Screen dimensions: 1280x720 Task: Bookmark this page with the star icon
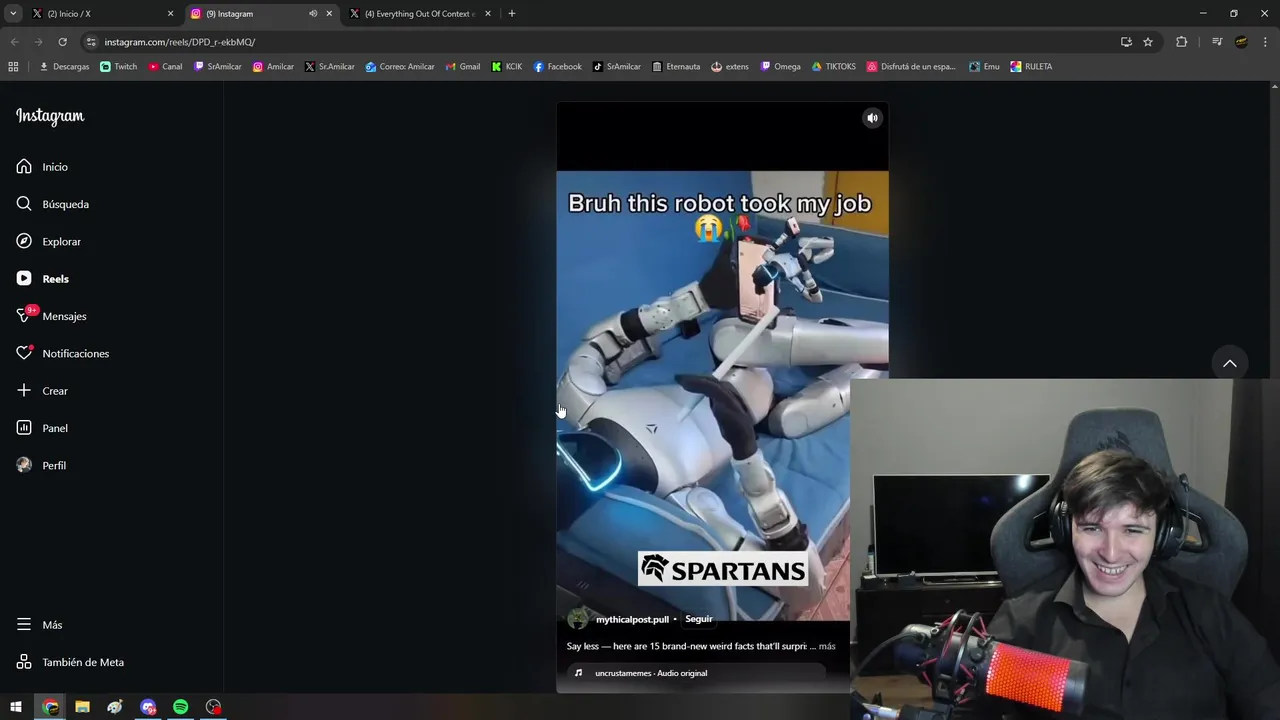coord(1148,42)
